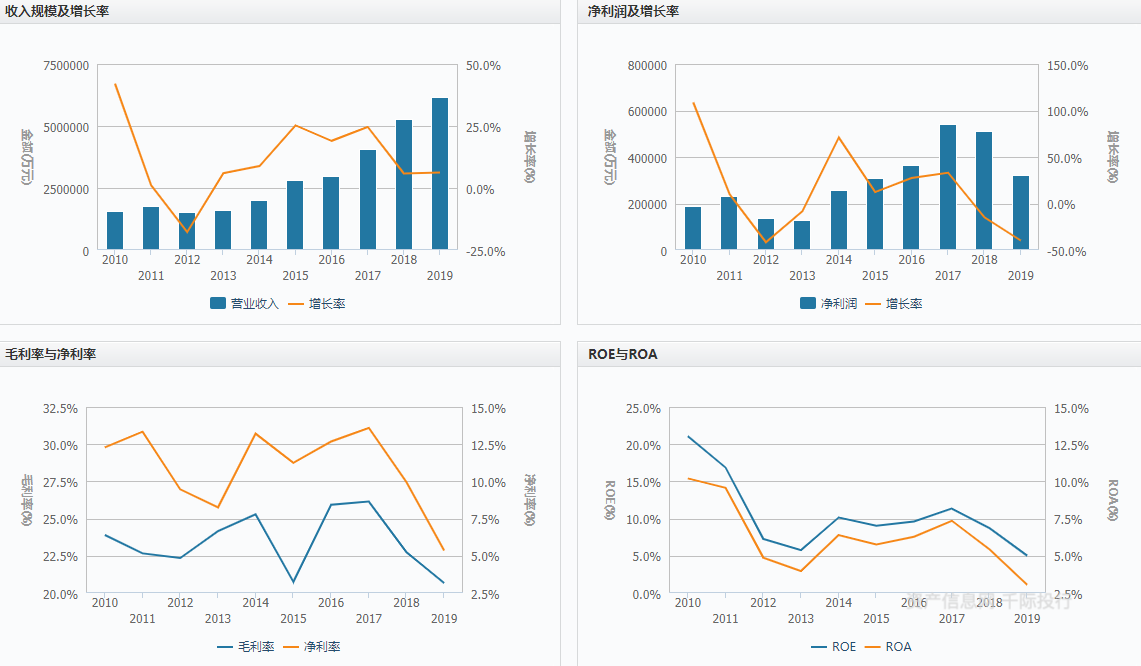Image resolution: width=1141 pixels, height=666 pixels.
Task: Click the 2018 revenue bar
Action: click(x=404, y=185)
